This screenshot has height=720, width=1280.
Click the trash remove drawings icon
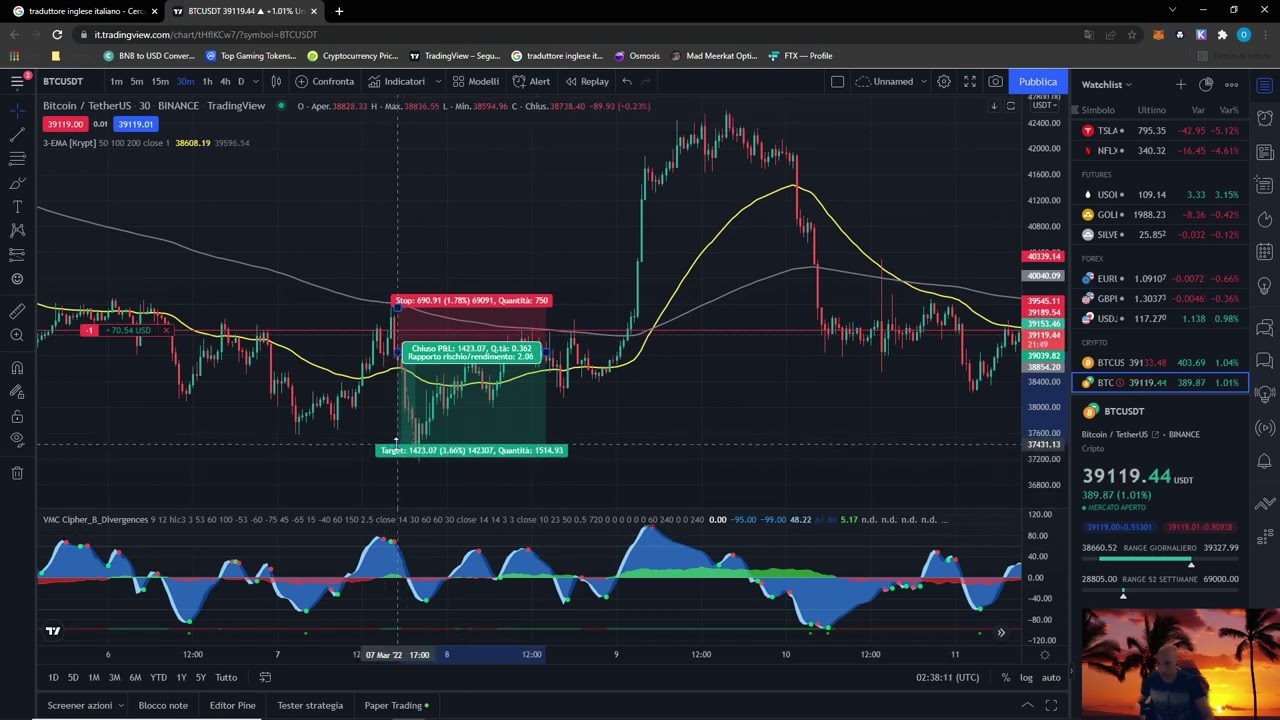[17, 473]
